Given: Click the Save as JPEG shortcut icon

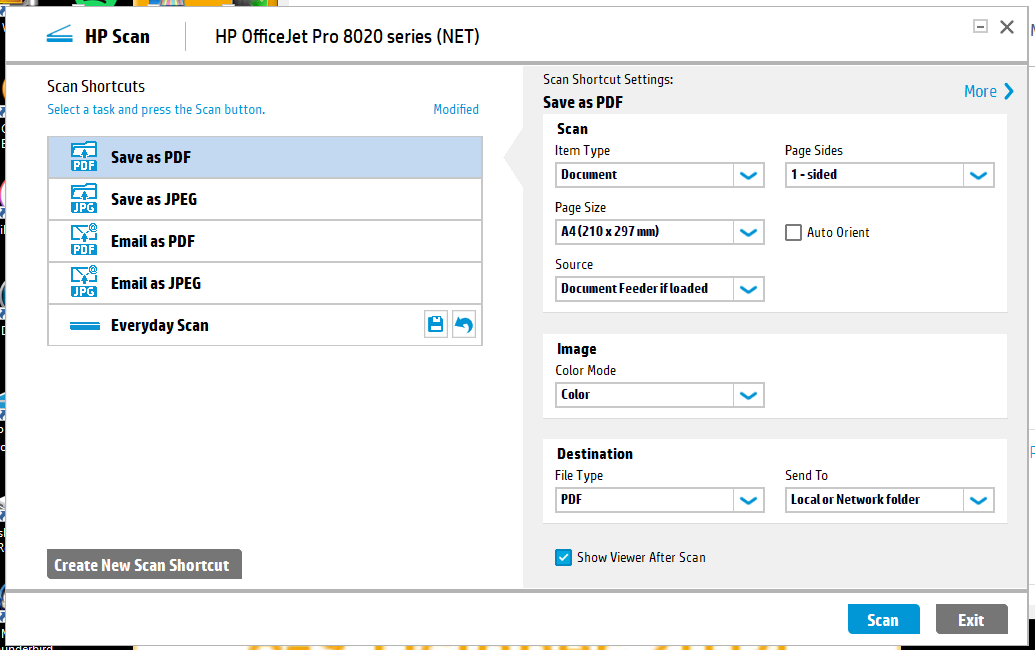Looking at the screenshot, I should tap(84, 200).
